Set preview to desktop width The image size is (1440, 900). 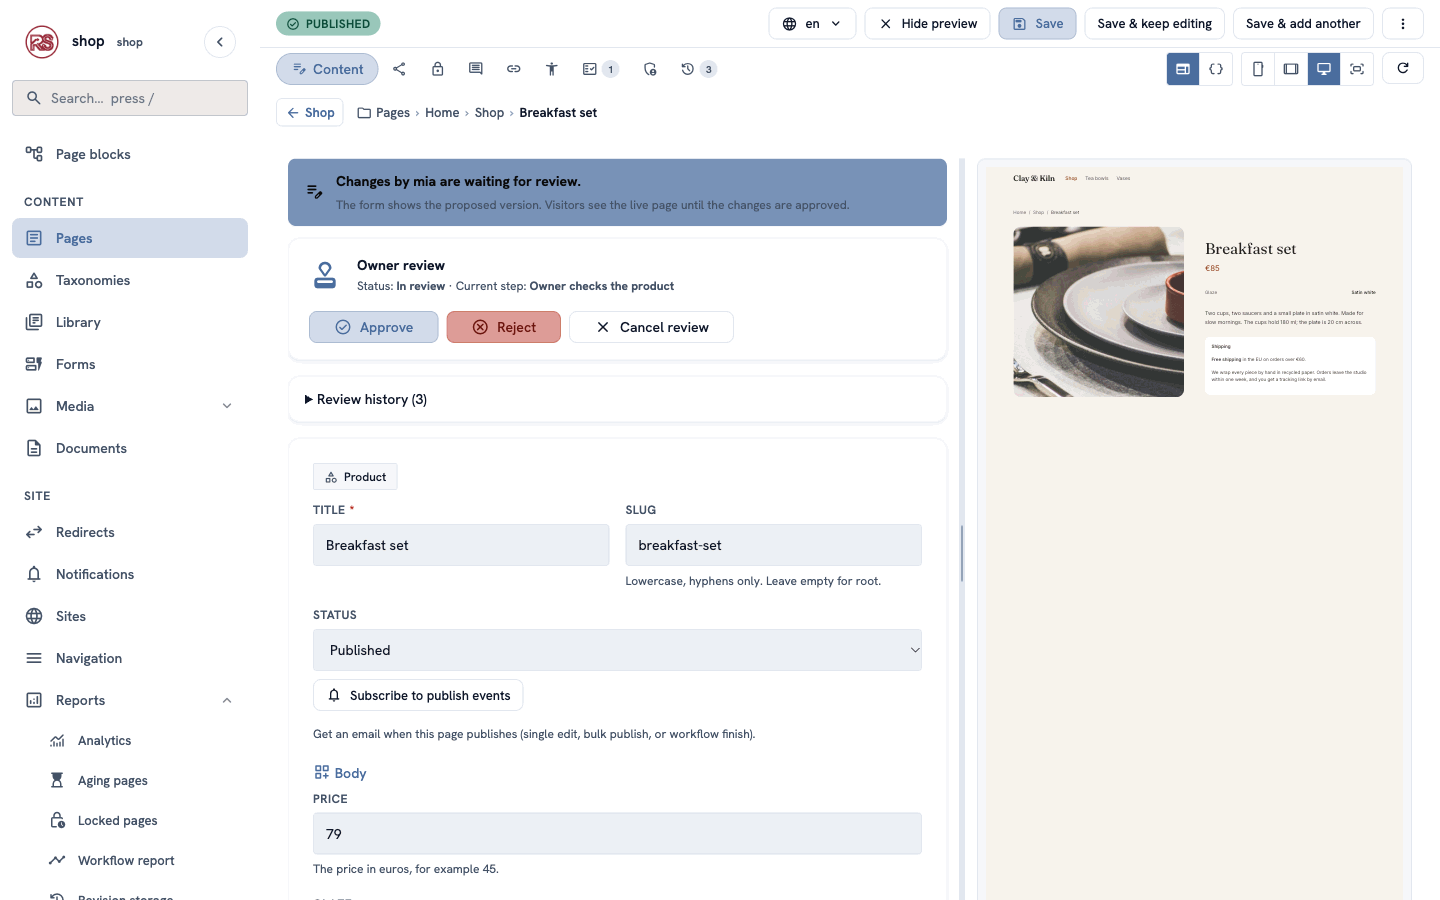(x=1324, y=69)
